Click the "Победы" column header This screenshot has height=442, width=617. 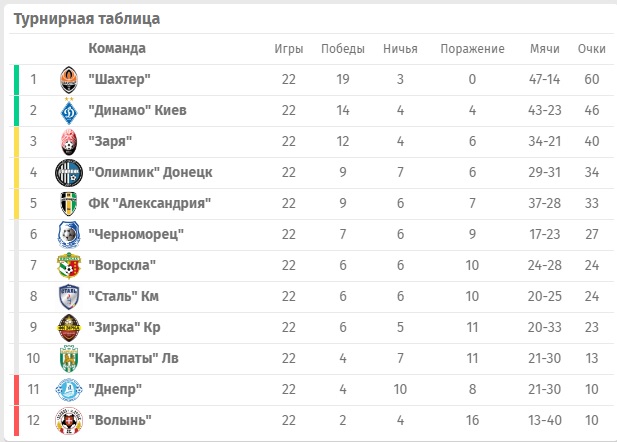tap(343, 49)
